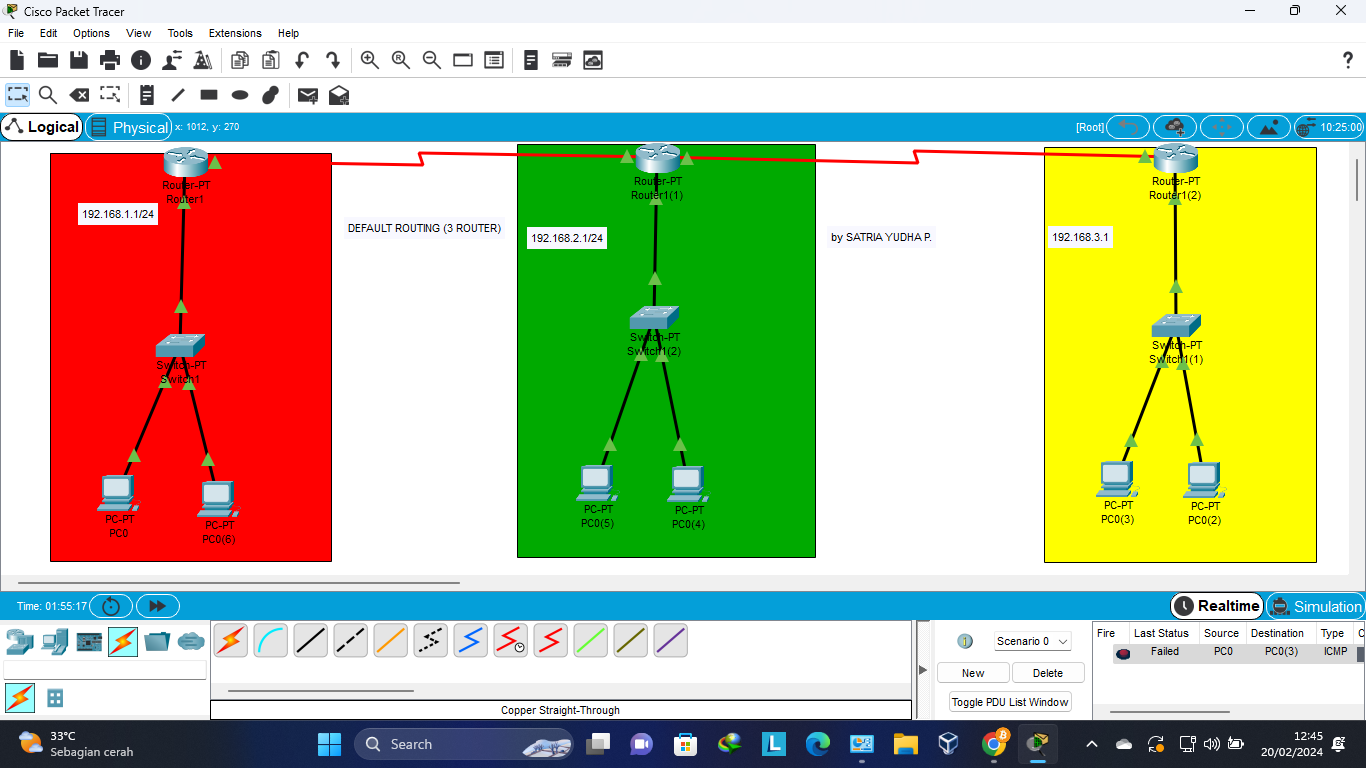Zoom in on the workspace
The image size is (1366, 768).
(x=370, y=60)
